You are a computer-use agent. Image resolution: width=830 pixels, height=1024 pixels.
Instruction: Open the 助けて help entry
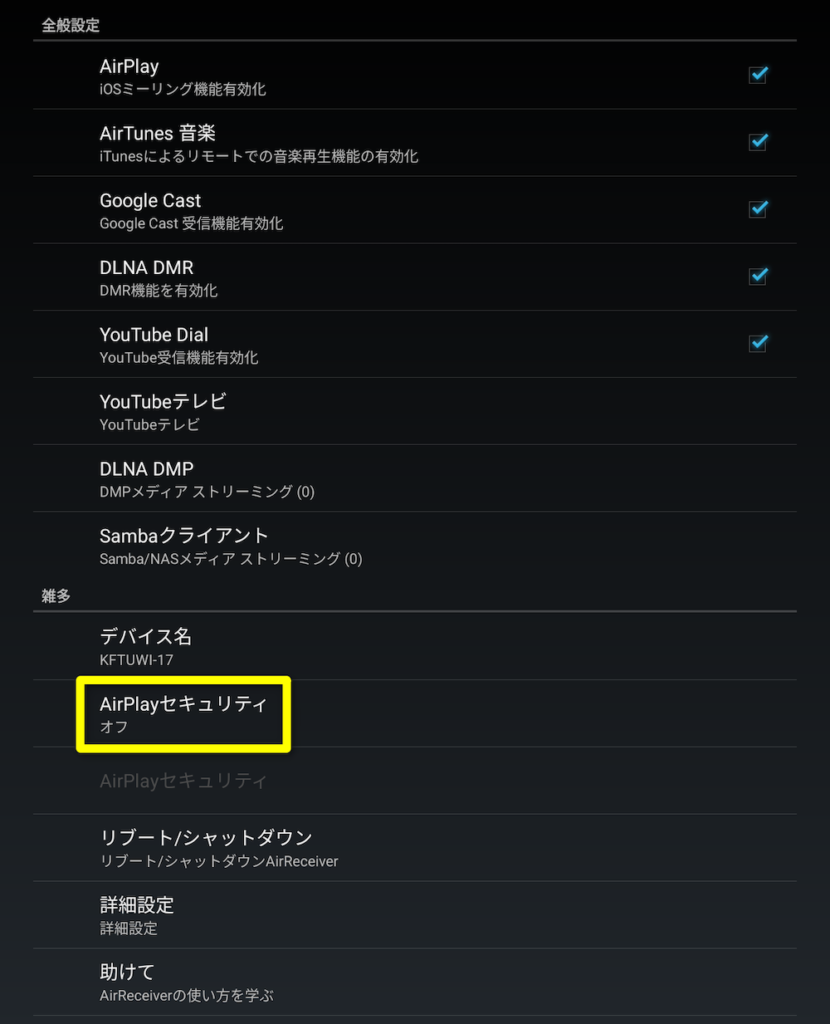415,982
